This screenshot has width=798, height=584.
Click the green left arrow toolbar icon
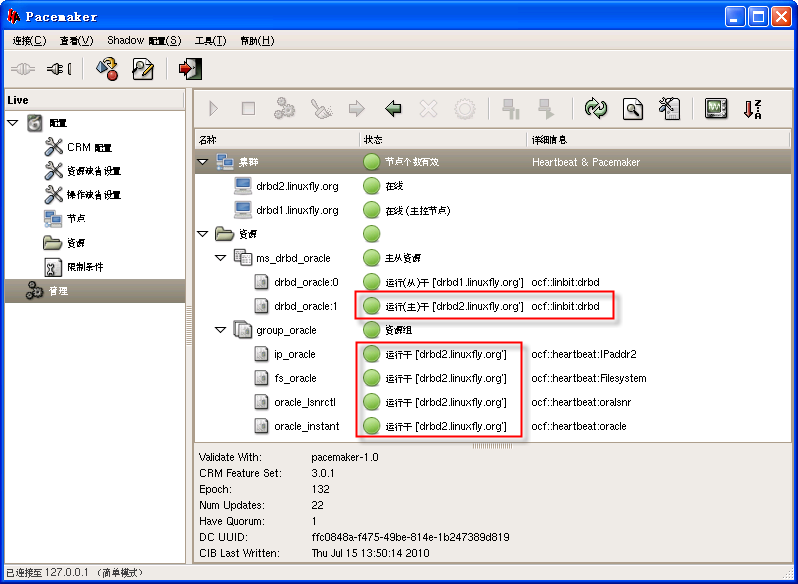tap(393, 109)
